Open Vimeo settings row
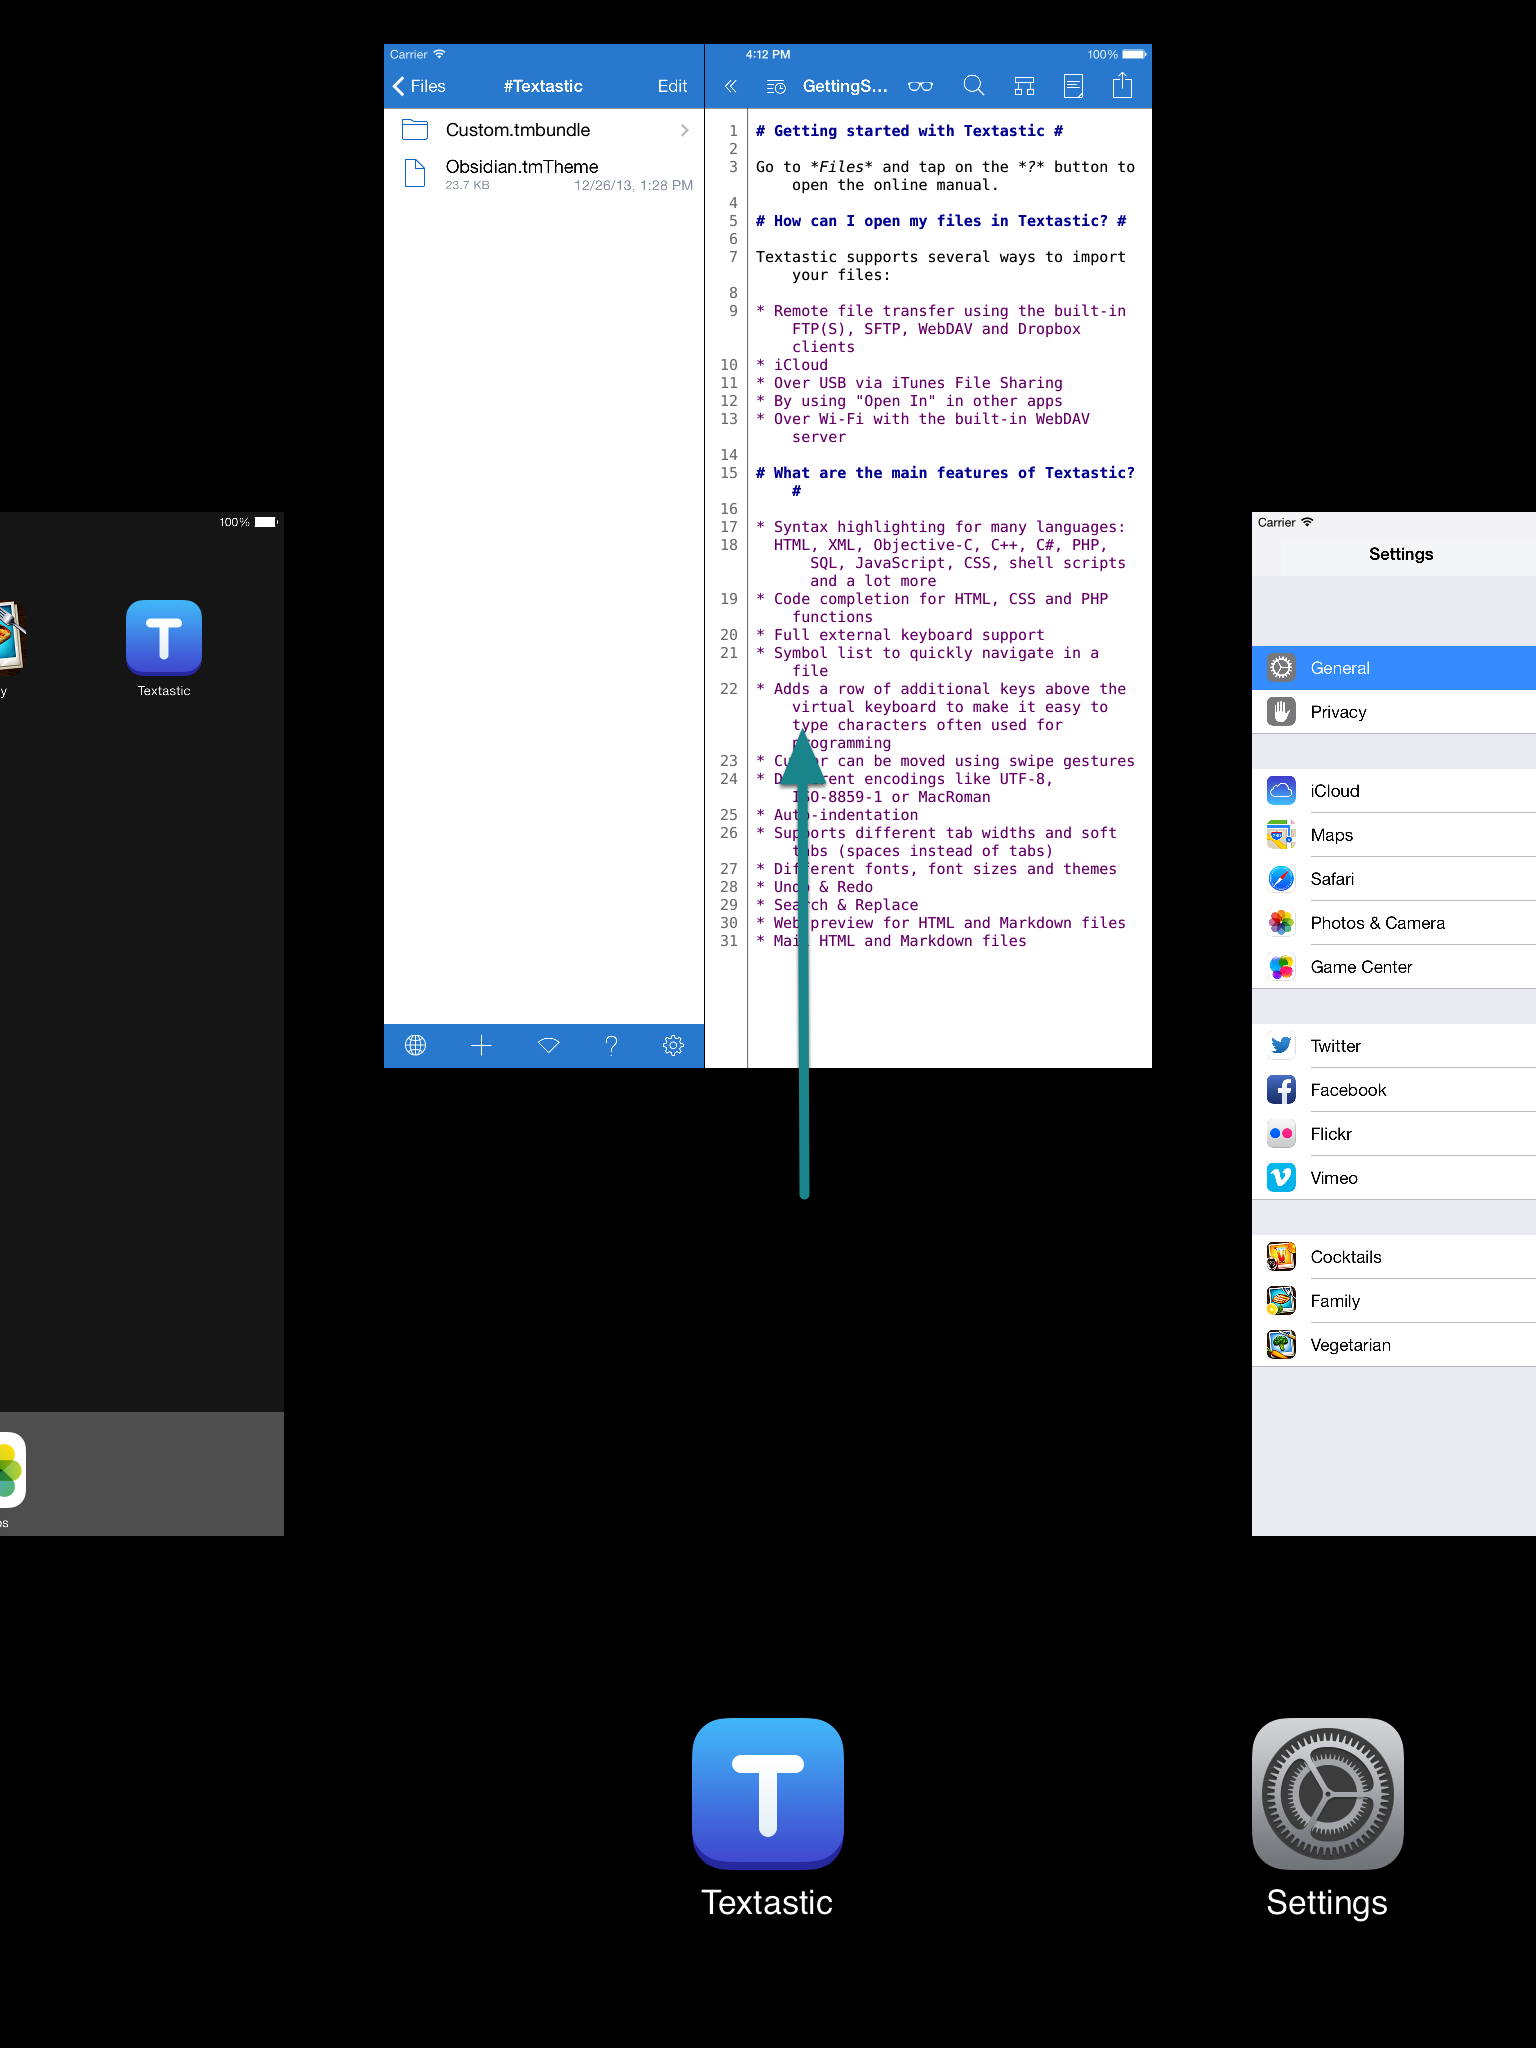 pyautogui.click(x=1394, y=1178)
